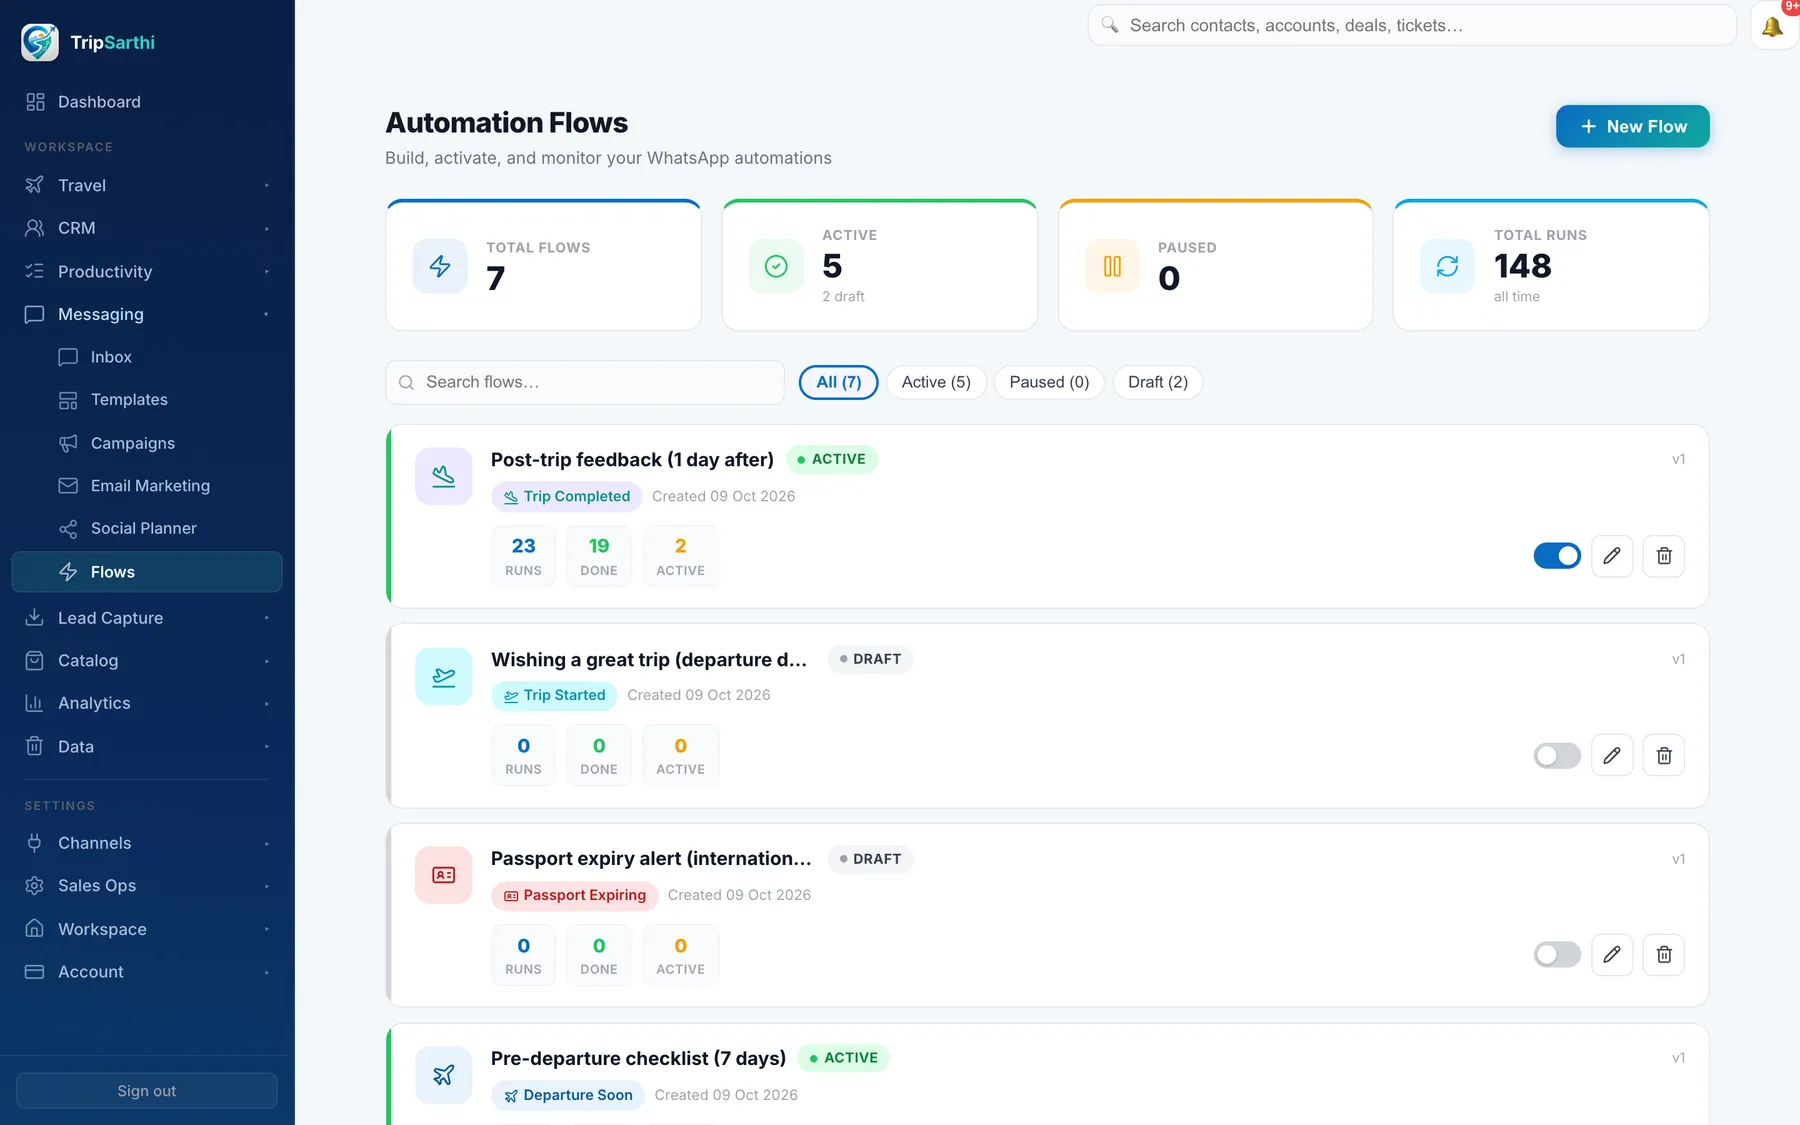Click the Passport expiry alert card icon
Image resolution: width=1800 pixels, height=1125 pixels.
pyautogui.click(x=444, y=875)
